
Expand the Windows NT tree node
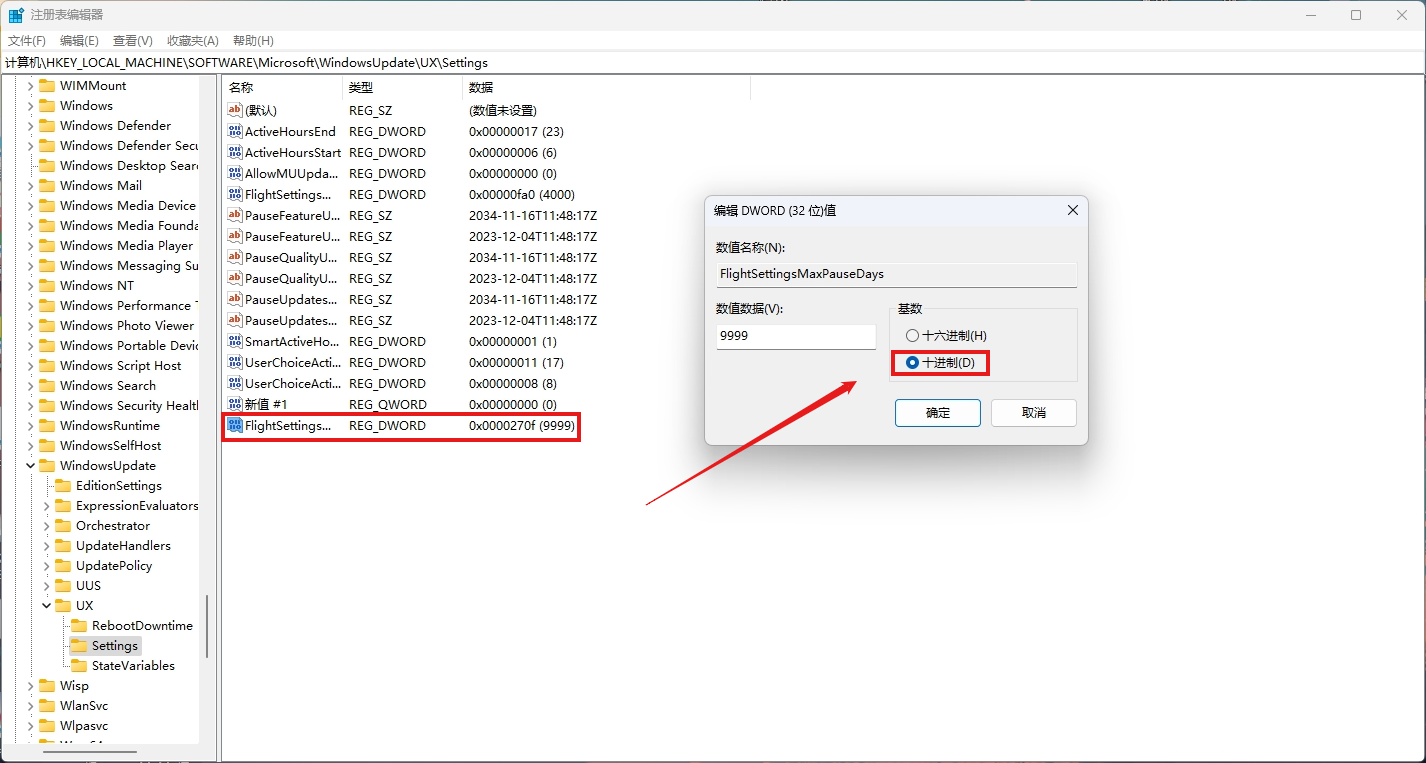point(30,286)
